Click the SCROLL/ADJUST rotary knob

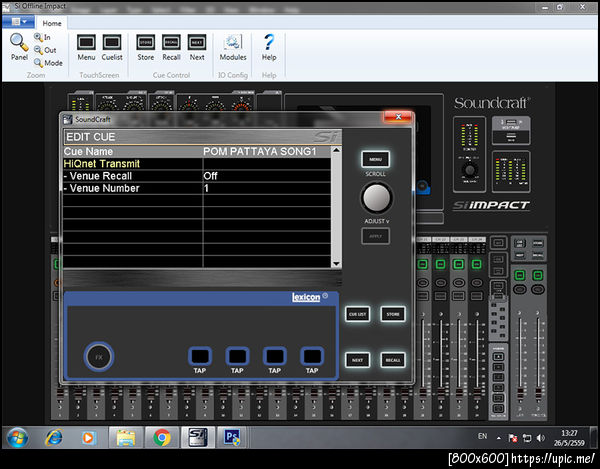375,196
